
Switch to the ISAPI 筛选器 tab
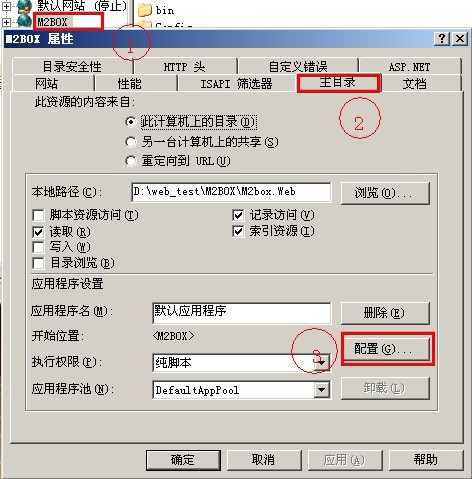(x=236, y=83)
